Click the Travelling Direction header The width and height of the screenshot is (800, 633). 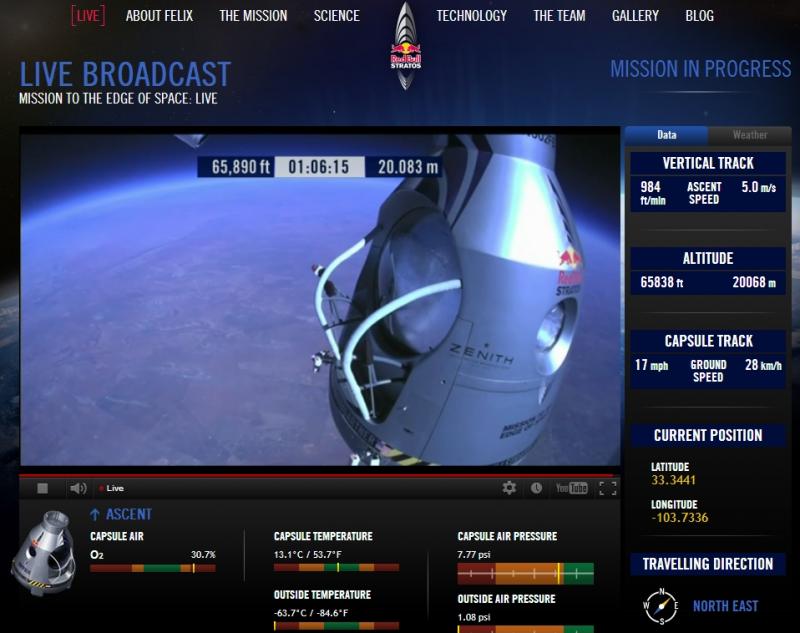[x=708, y=564]
